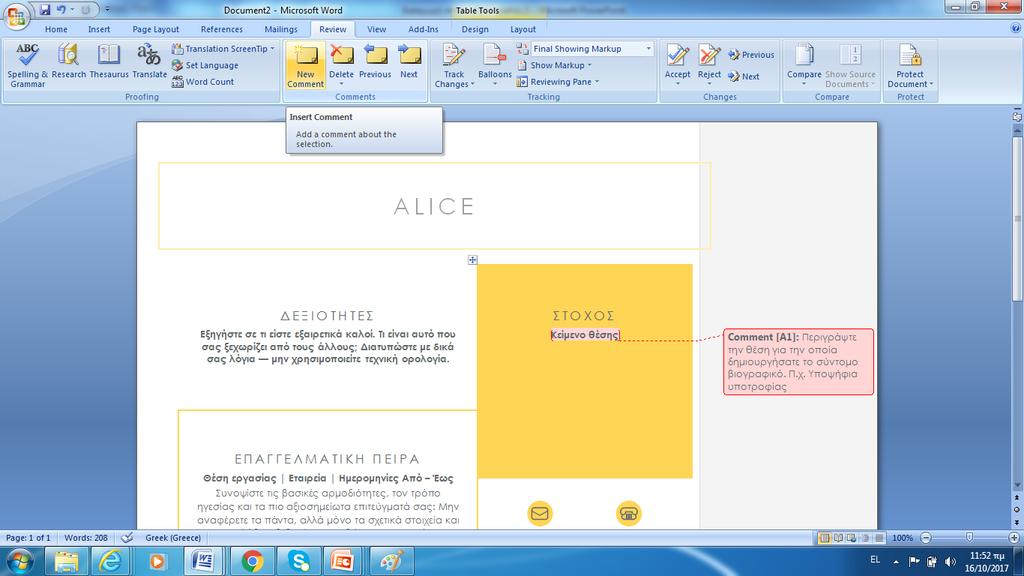
Task: Switch to References tab
Action: click(221, 29)
